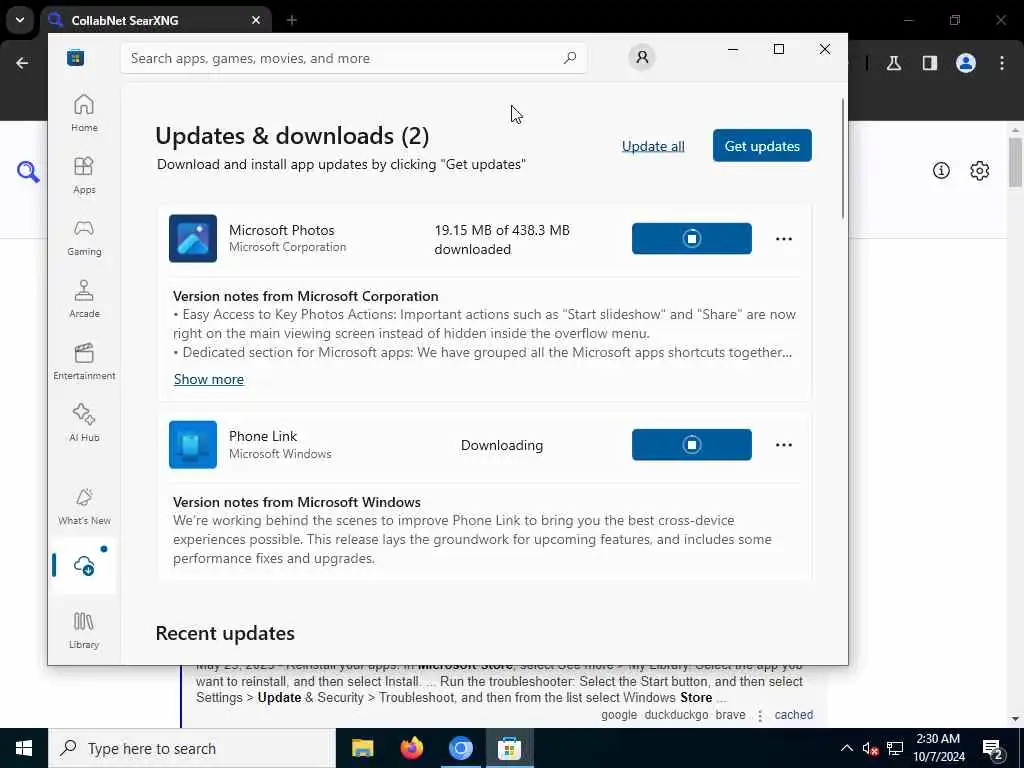Open the Gaming section
The height and width of the screenshot is (768, 1024).
click(x=84, y=237)
